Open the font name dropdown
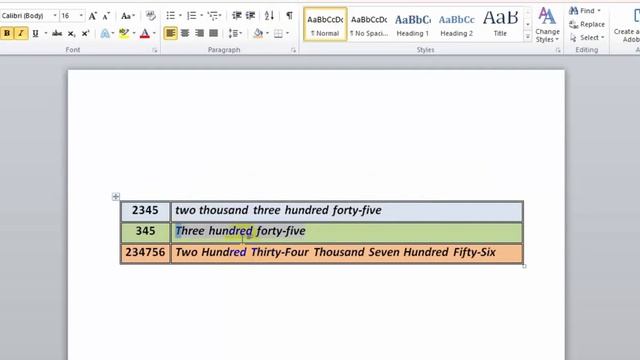The width and height of the screenshot is (640, 360). click(x=55, y=16)
